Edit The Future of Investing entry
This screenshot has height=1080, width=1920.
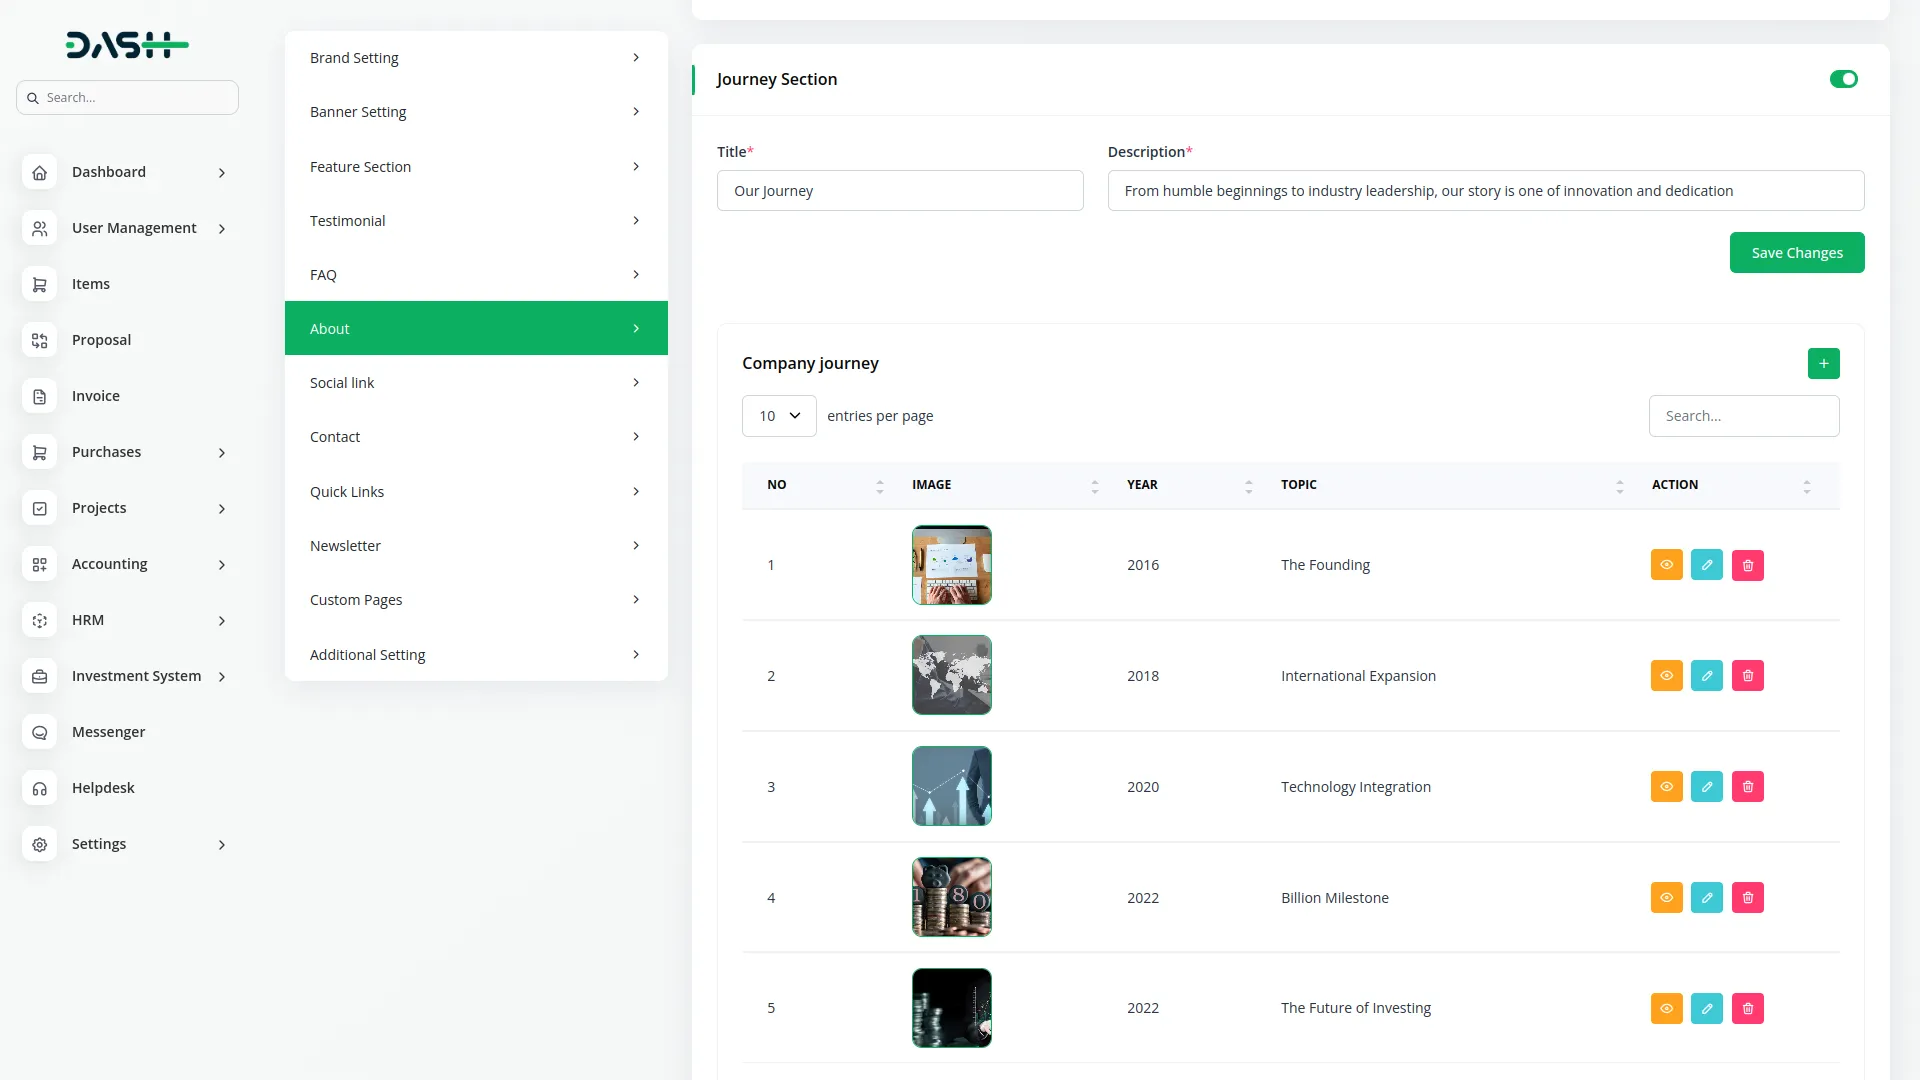1707,1008
